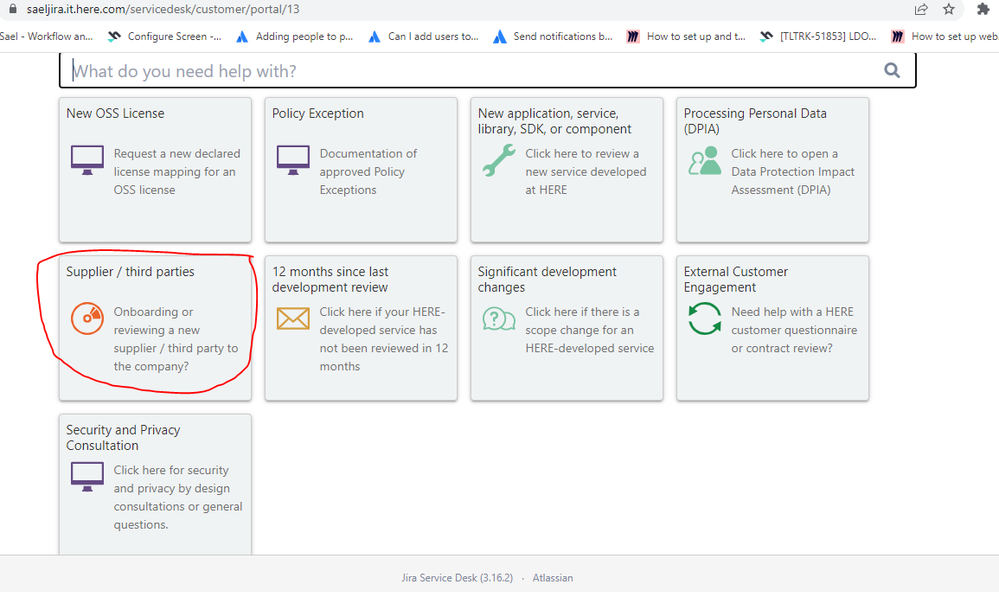The width and height of the screenshot is (999, 592).
Task: Open '12 months since last development review' title
Action: (x=330, y=279)
